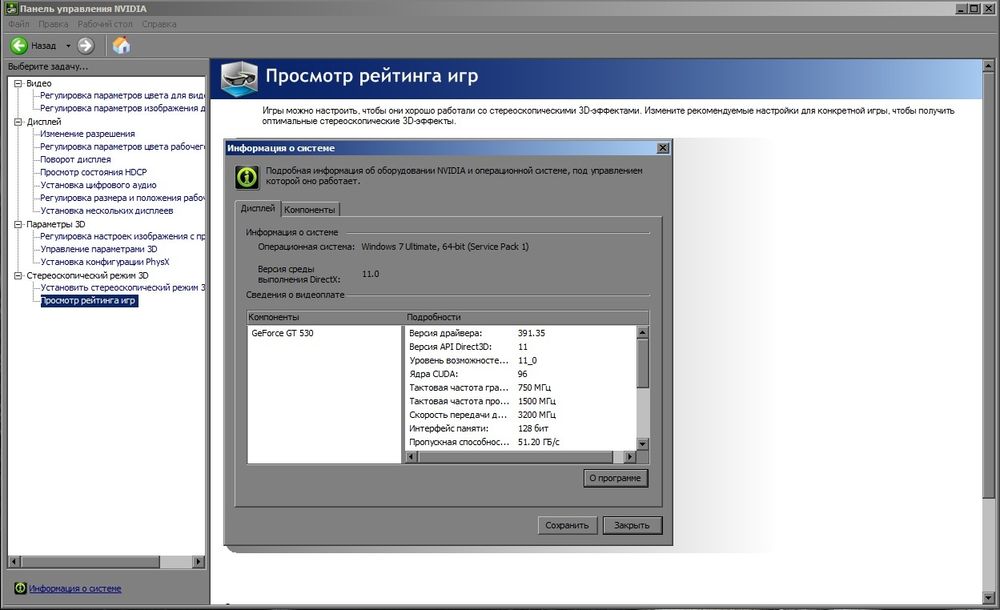Viewport: 1000px width, 610px height.
Task: Open the Рабочий стол menu
Action: coord(105,24)
